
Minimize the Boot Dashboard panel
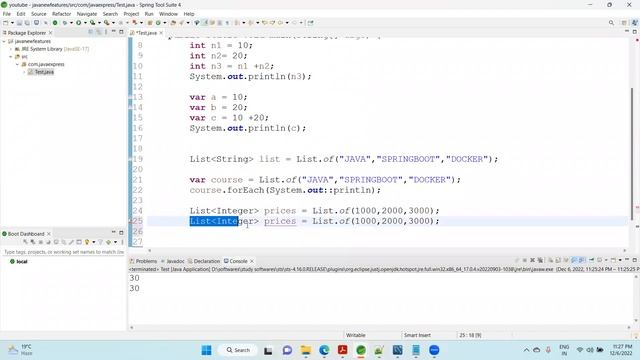[113, 233]
